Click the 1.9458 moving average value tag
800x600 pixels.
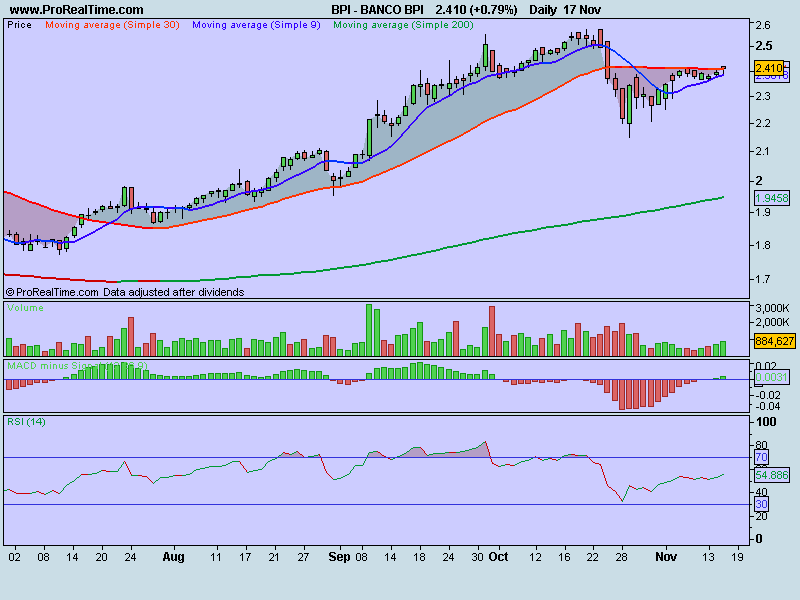coord(771,198)
